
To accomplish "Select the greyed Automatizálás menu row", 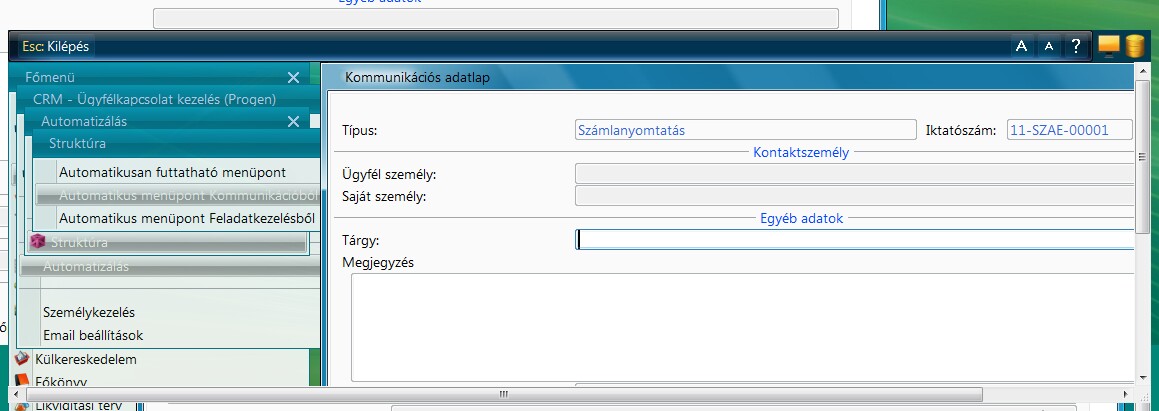I will click(170, 266).
